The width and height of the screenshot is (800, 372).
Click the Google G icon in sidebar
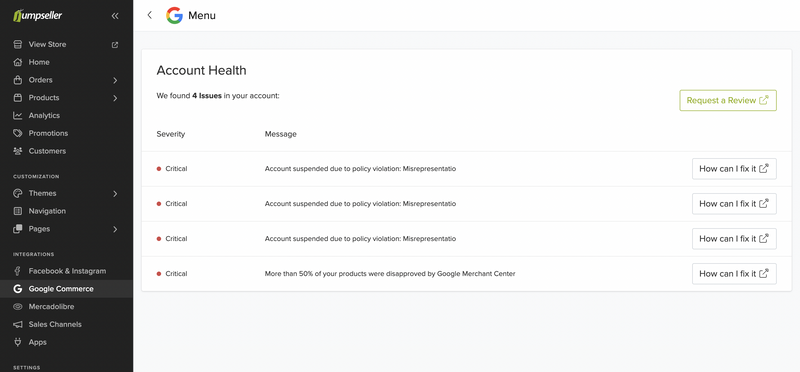click(x=18, y=289)
